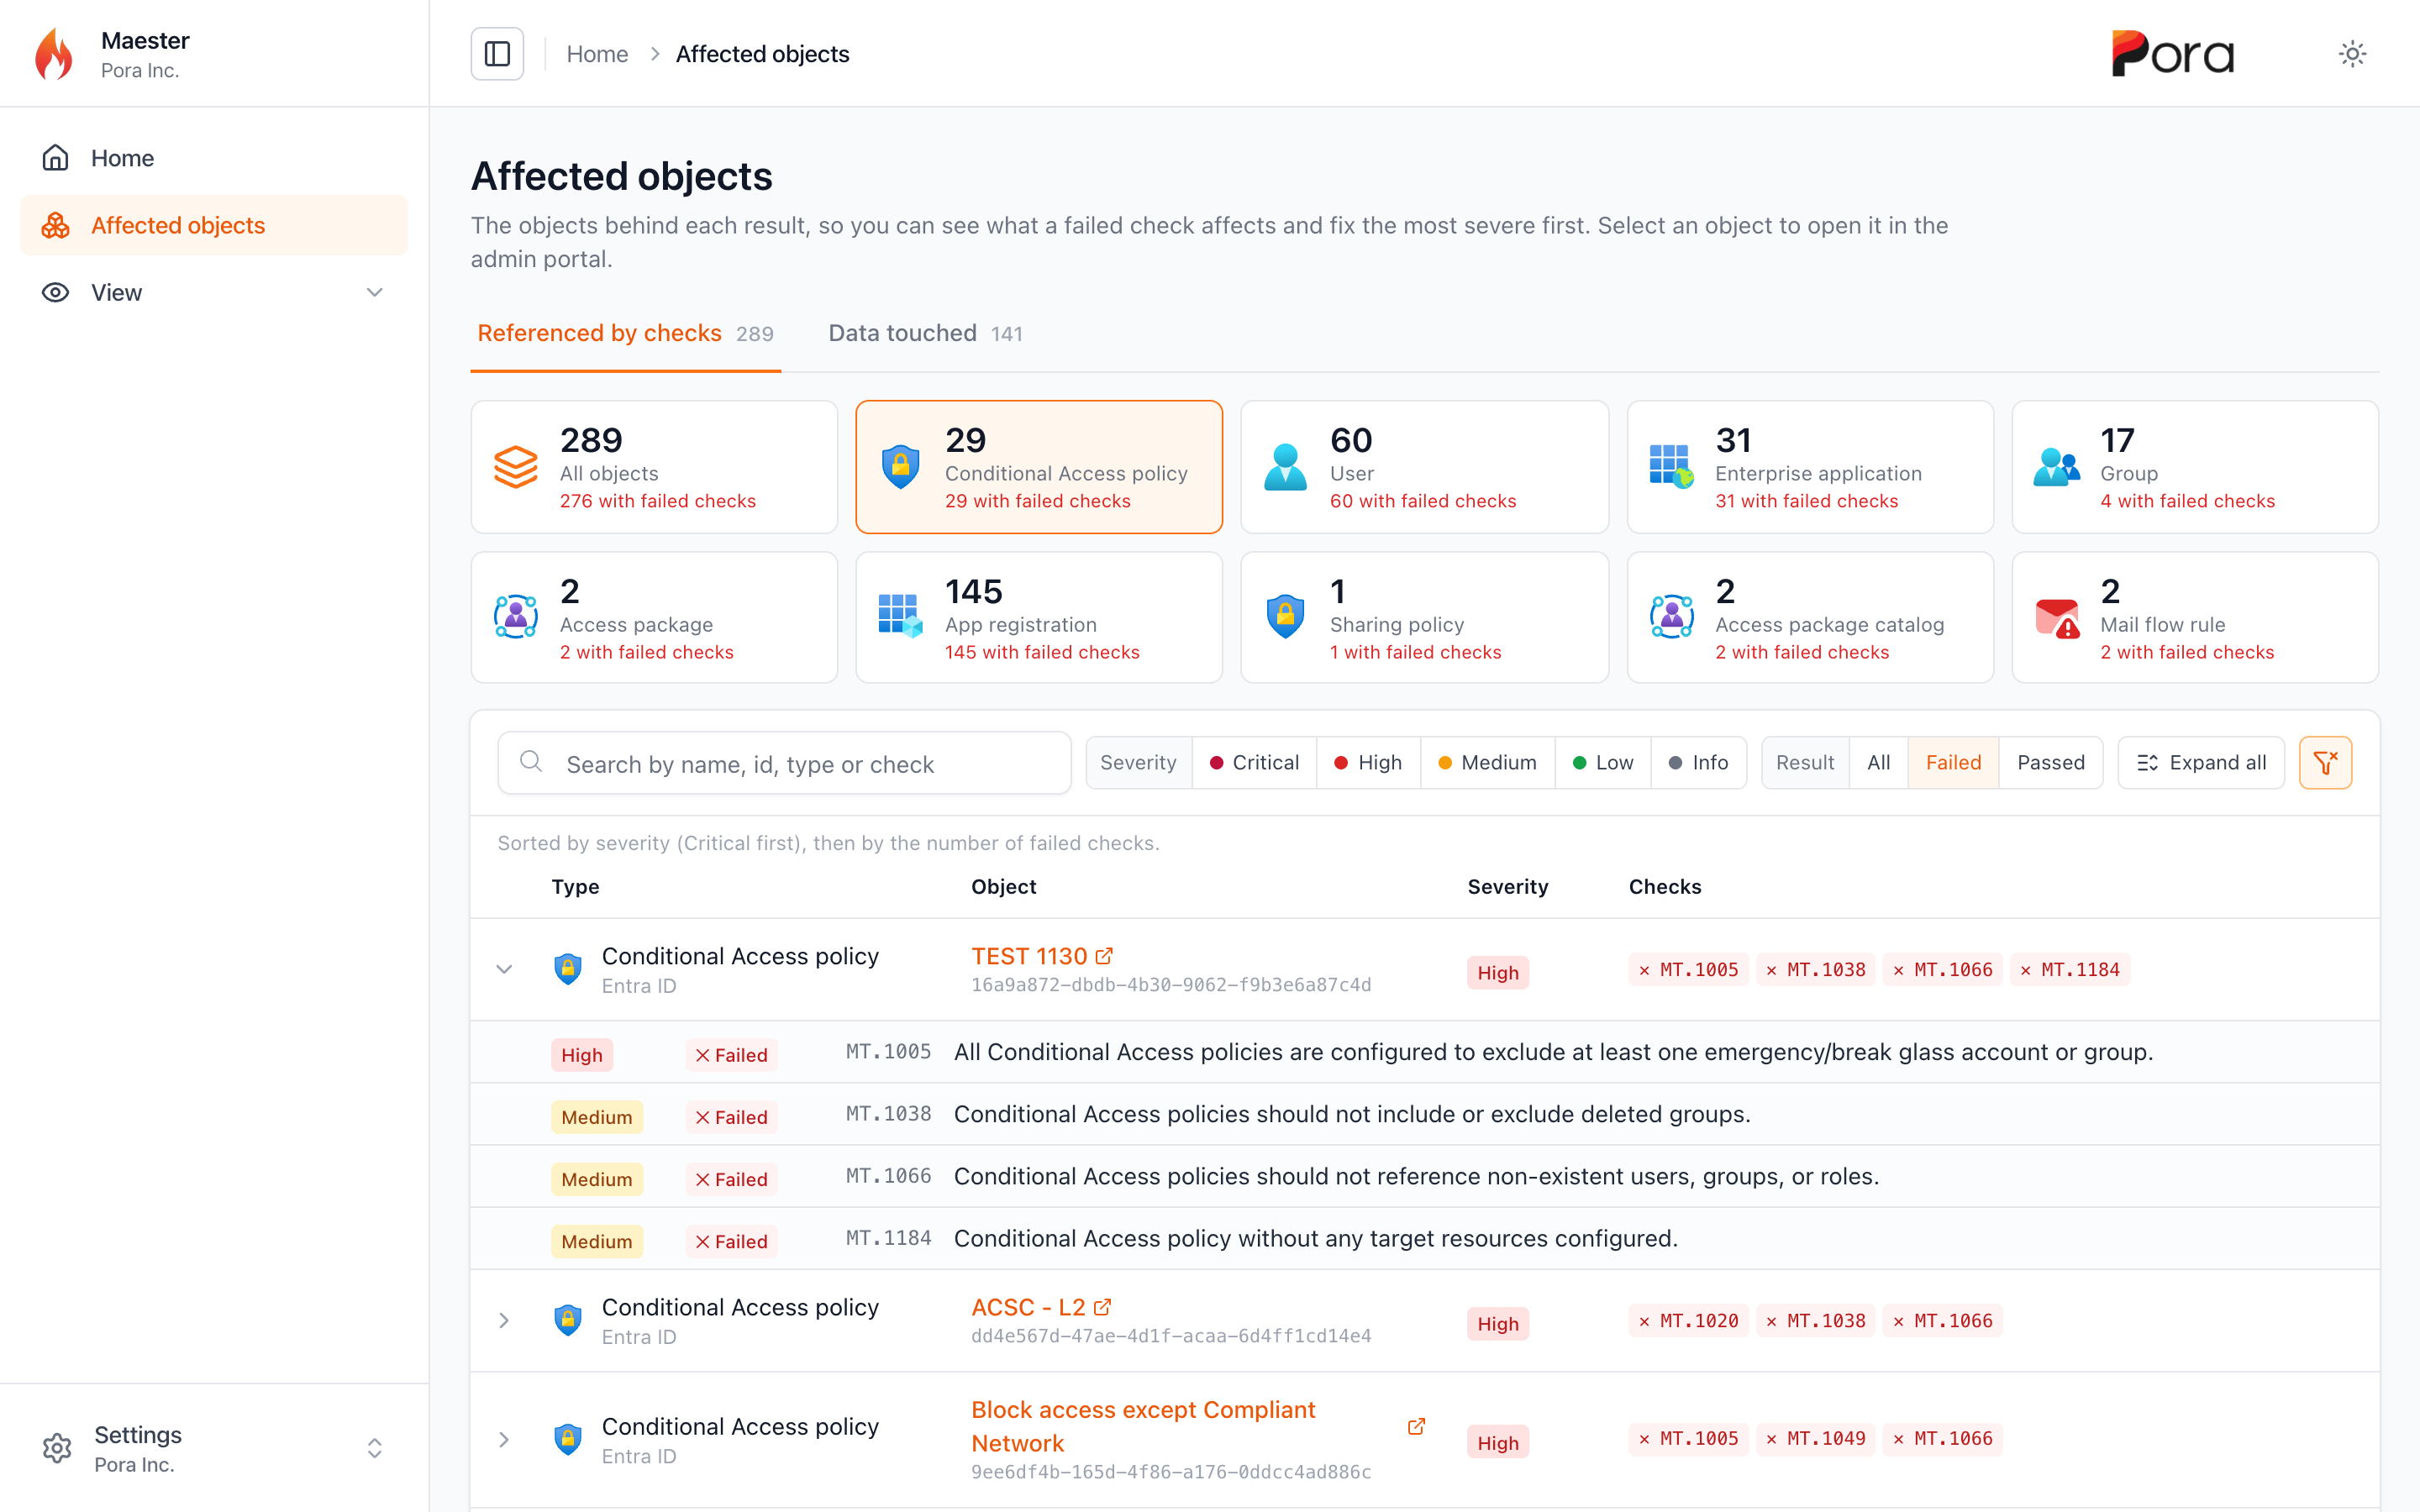Screen dimensions: 2420x1512
Task: Set result filter to Passed
Action: point(2050,763)
